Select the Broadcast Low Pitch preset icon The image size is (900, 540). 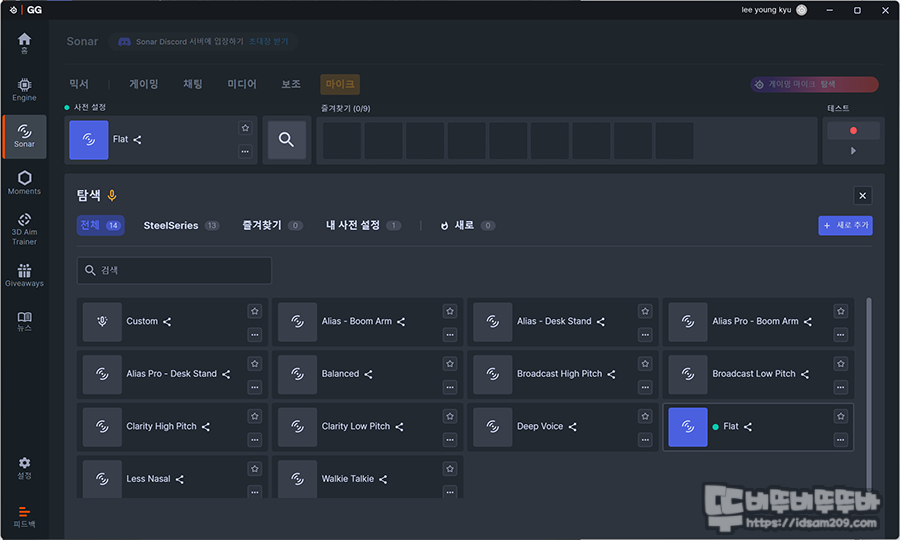click(x=688, y=374)
